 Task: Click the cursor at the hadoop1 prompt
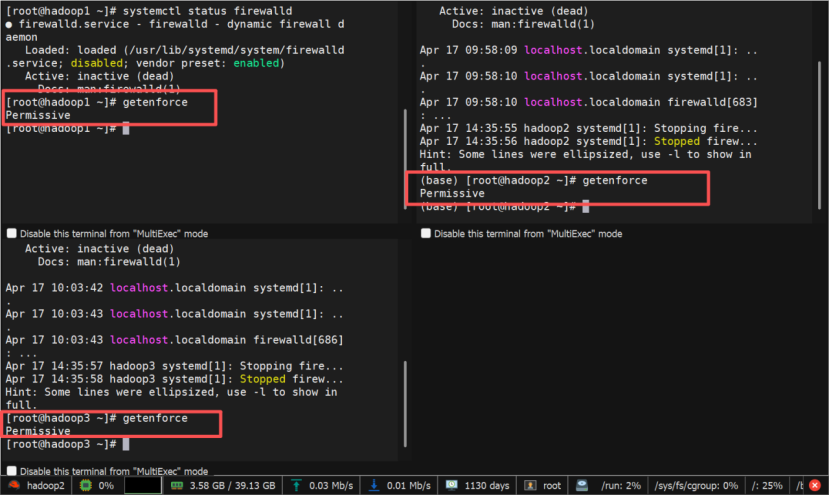click(126, 128)
